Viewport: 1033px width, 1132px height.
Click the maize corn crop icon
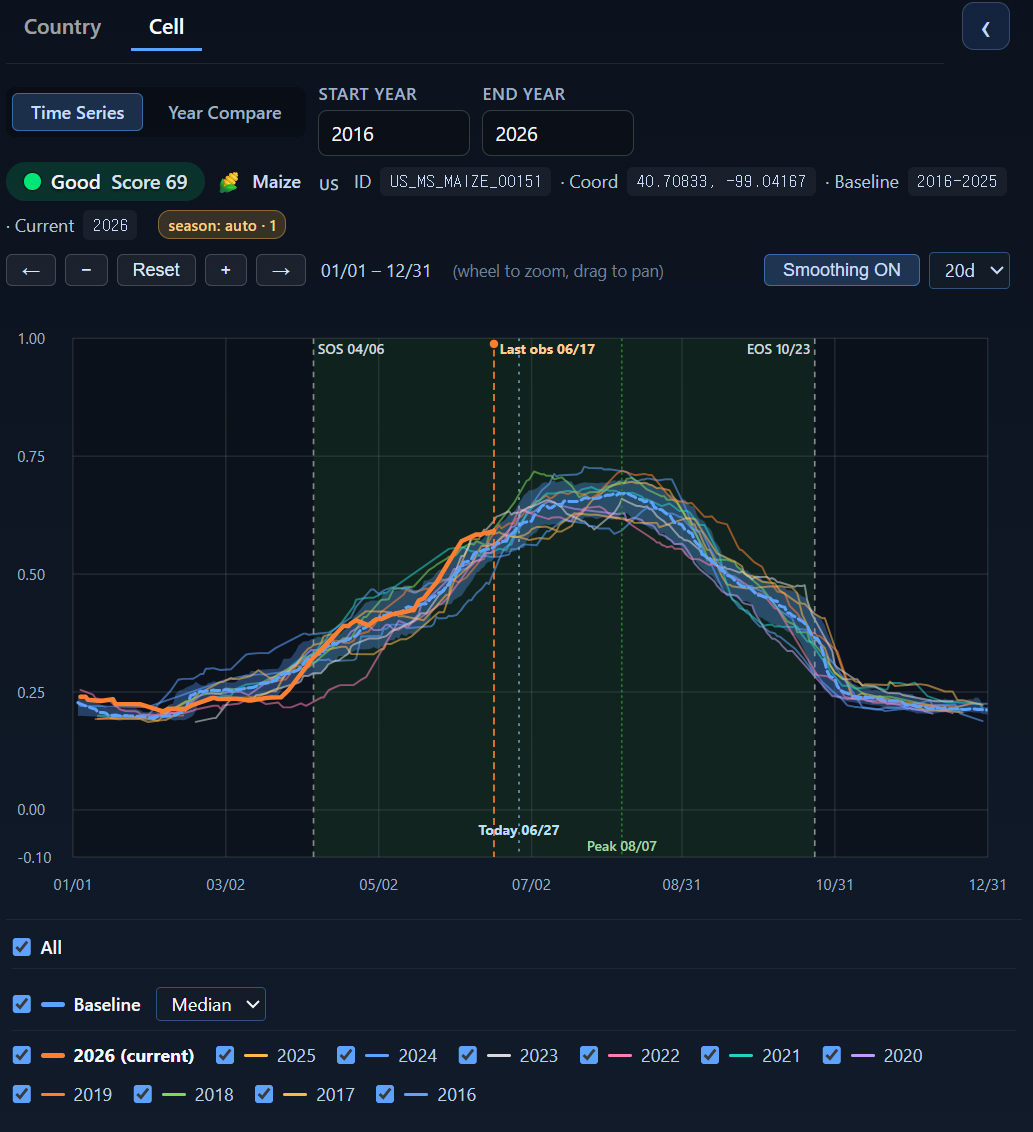point(229,182)
